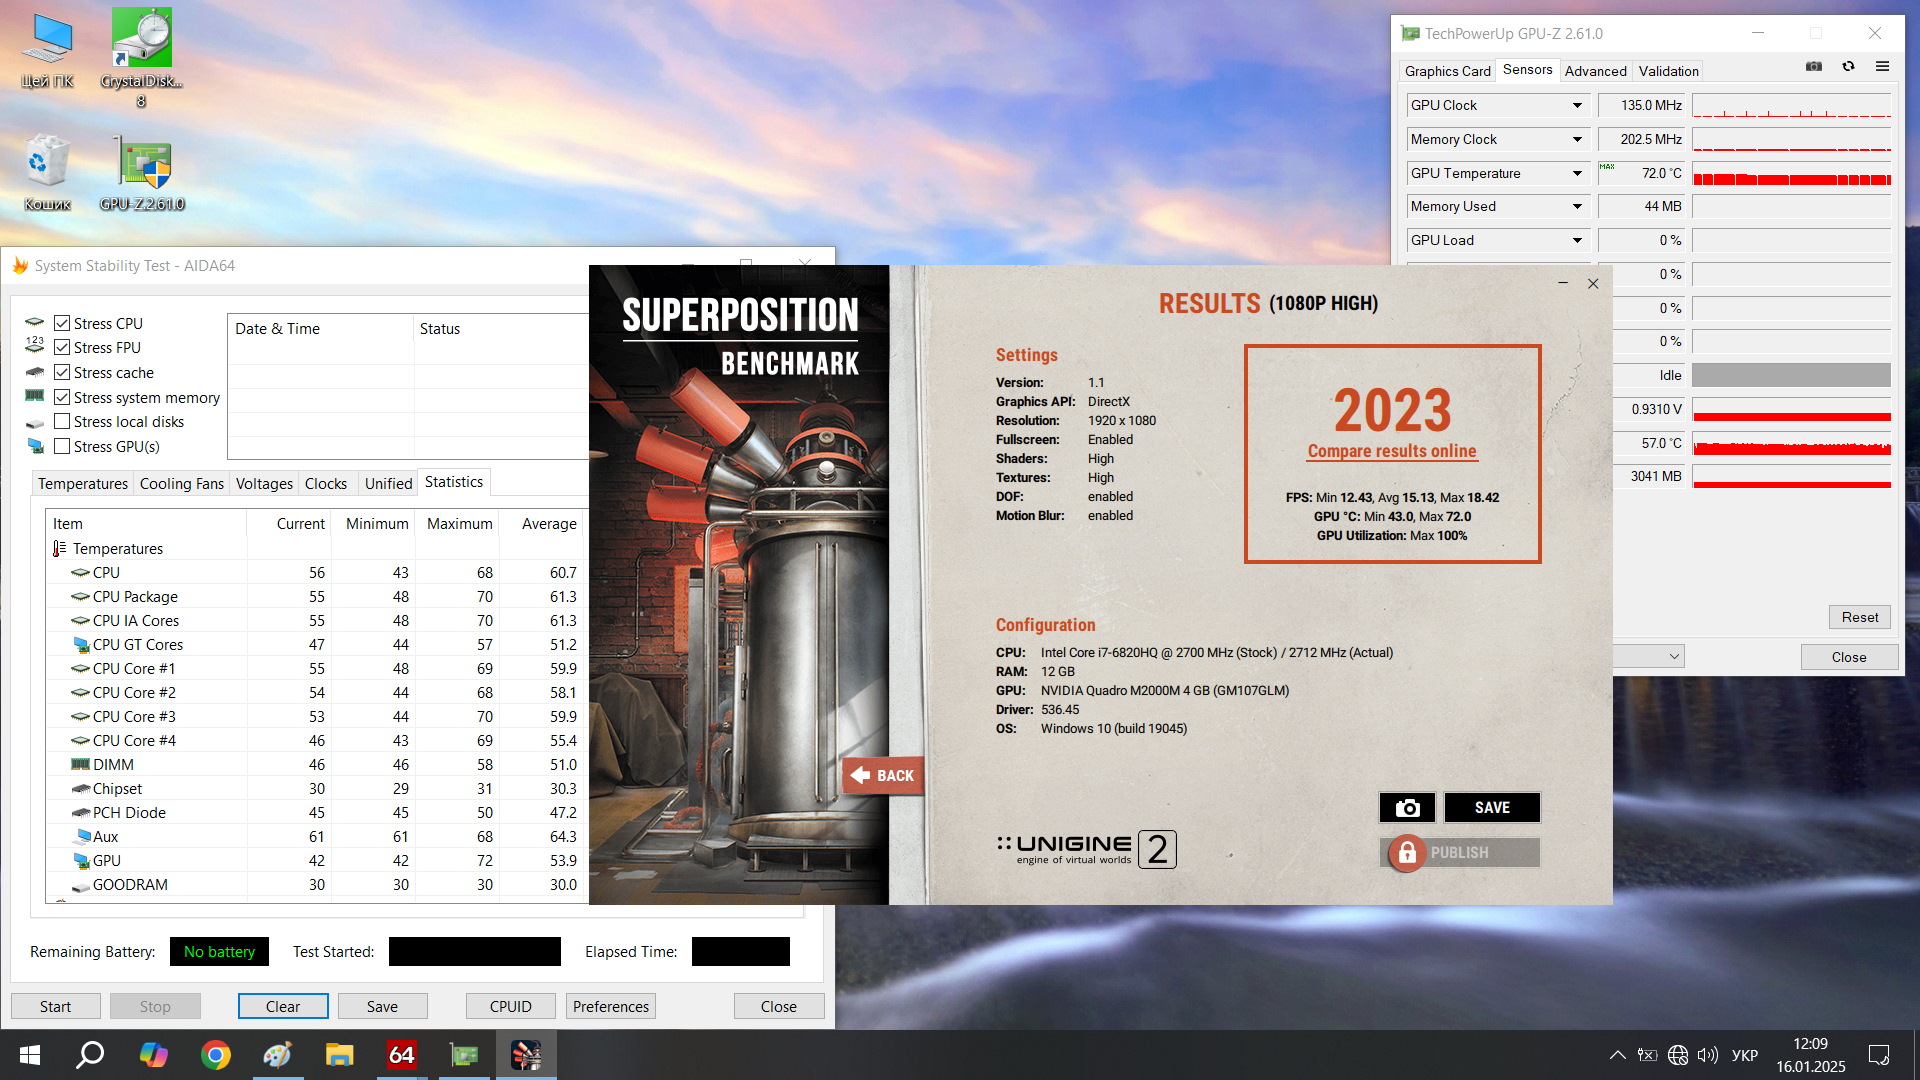Enable Stress GPU(s) checkbox
This screenshot has width=1920, height=1080.
[62, 446]
